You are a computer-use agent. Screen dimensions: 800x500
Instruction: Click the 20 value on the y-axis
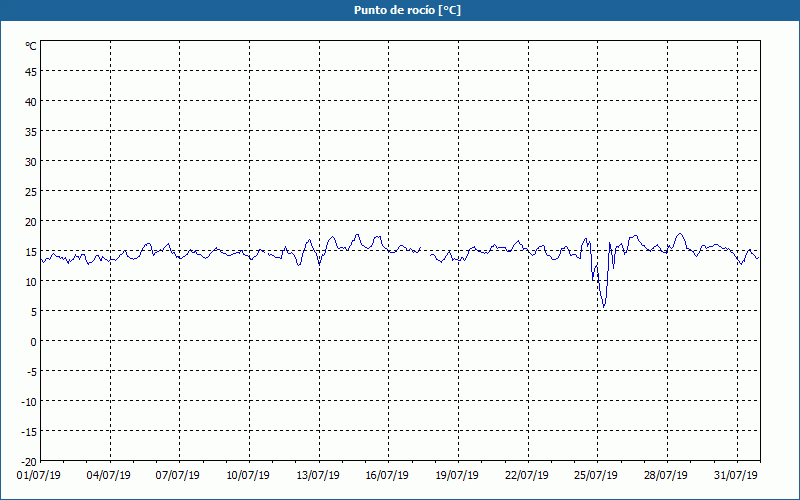[x=31, y=222]
